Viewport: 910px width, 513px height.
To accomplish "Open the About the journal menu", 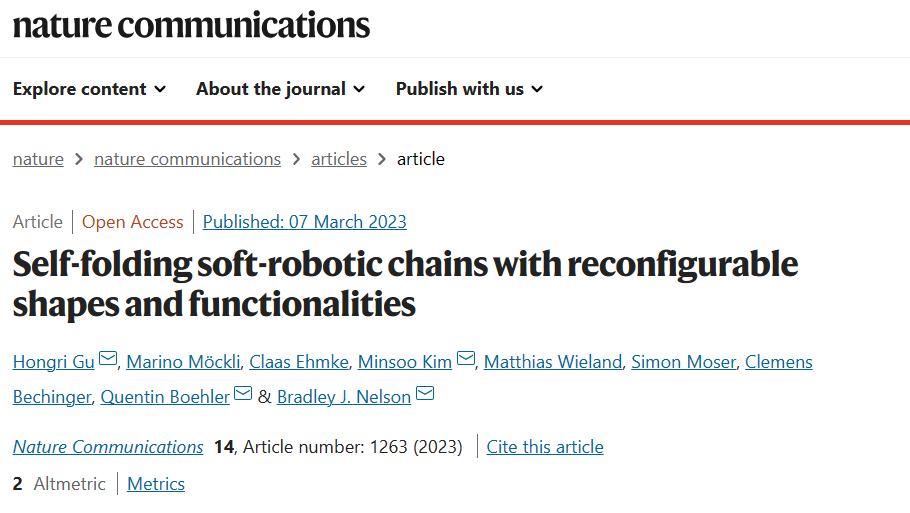I will tap(281, 89).
